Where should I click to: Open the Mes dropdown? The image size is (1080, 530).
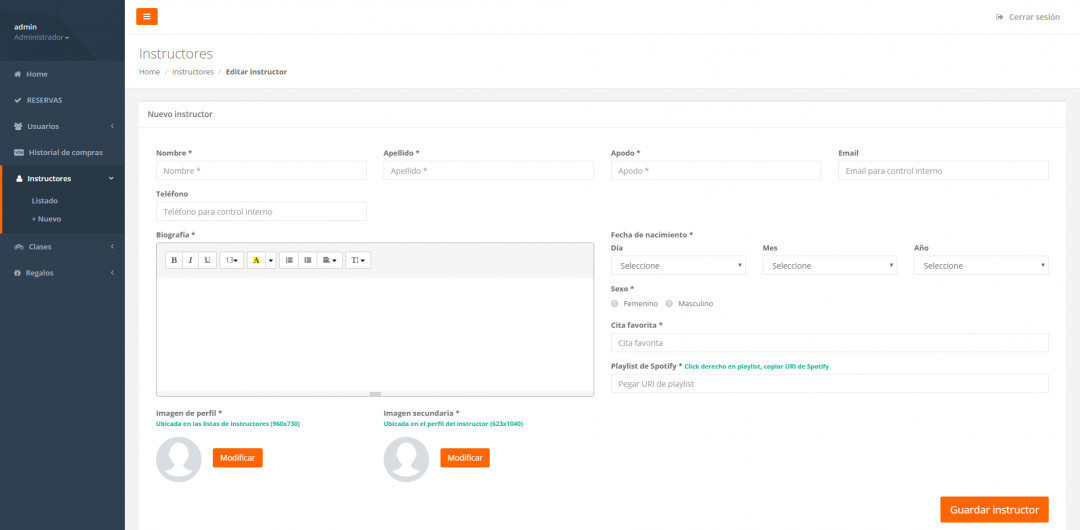tap(829, 265)
